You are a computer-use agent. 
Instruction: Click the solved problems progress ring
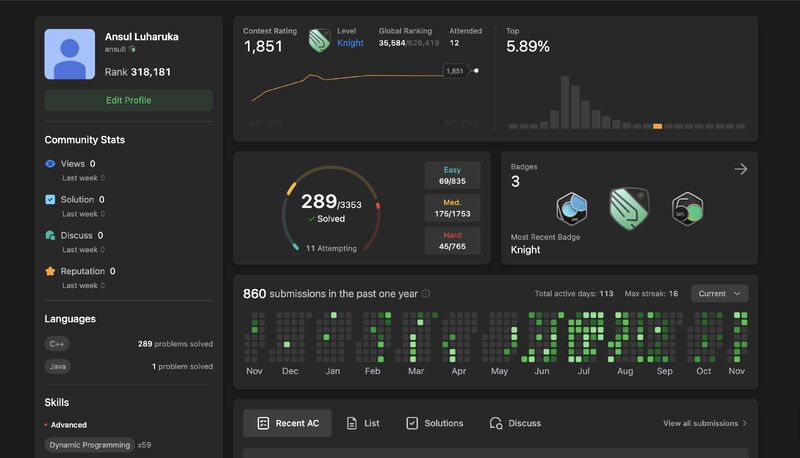(x=331, y=208)
